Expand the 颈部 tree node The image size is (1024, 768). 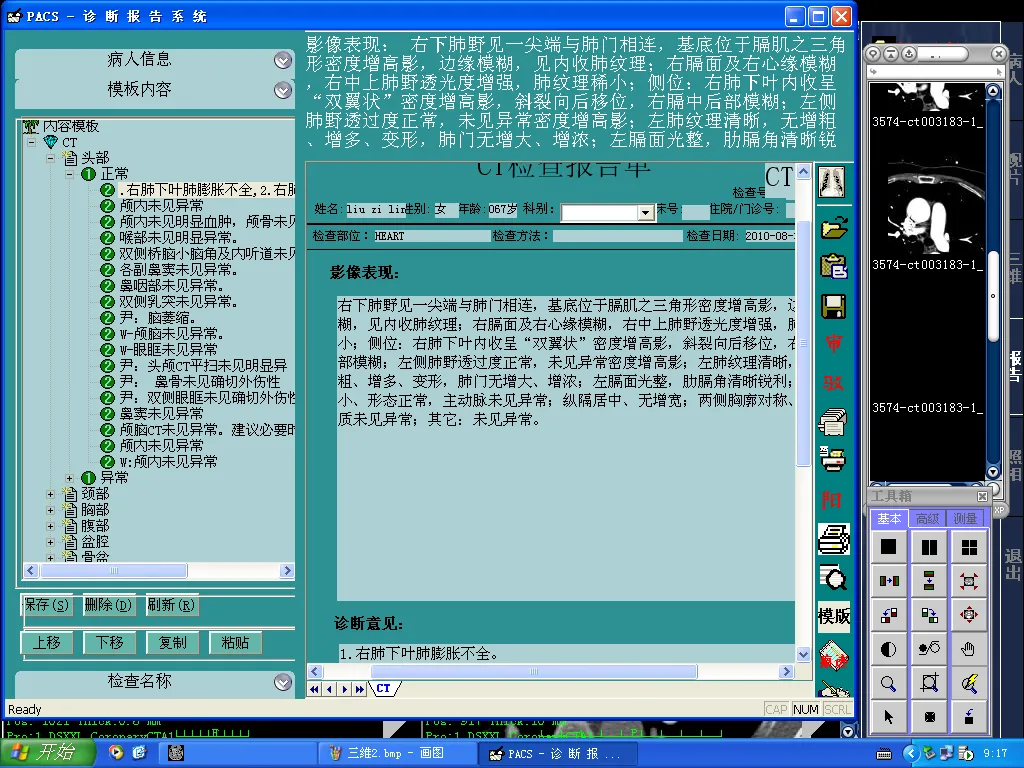click(x=50, y=494)
